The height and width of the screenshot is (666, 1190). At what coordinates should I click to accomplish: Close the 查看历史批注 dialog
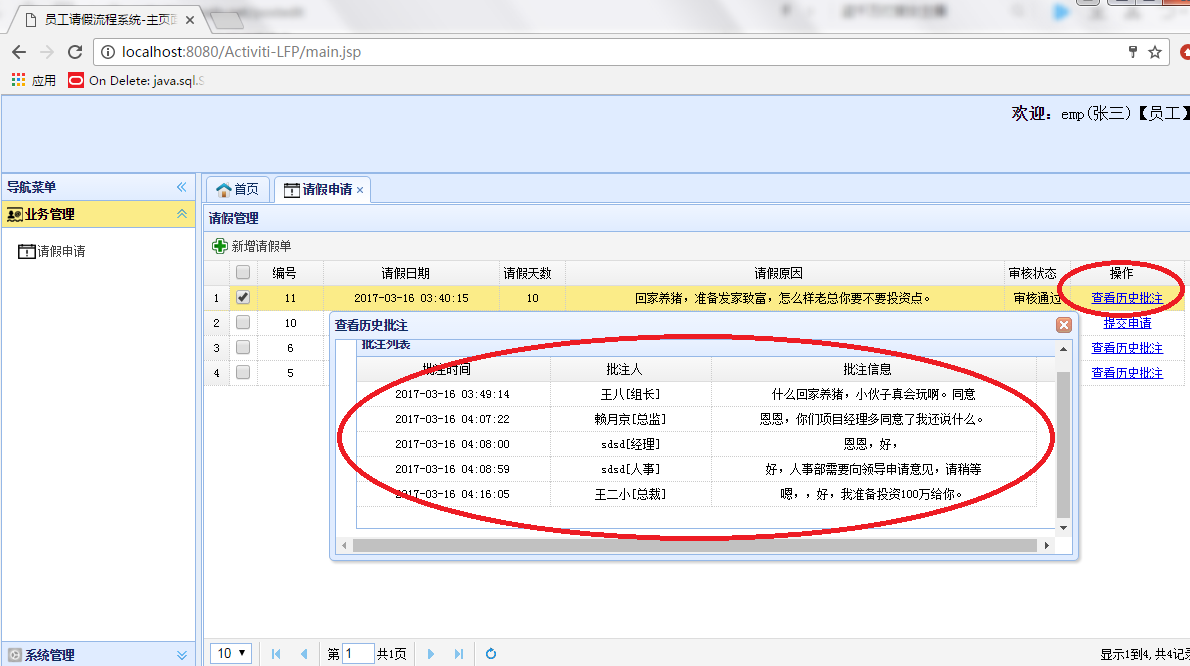pyautogui.click(x=1064, y=325)
